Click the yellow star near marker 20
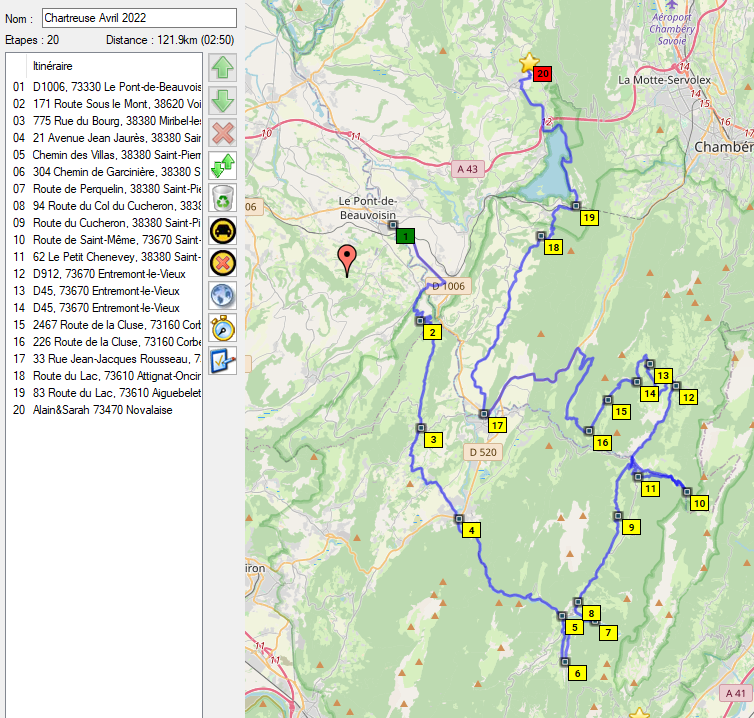This screenshot has height=718, width=754. (528, 62)
